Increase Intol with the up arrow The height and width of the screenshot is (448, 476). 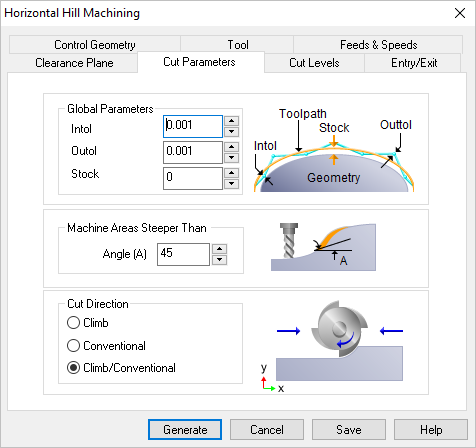(x=231, y=121)
